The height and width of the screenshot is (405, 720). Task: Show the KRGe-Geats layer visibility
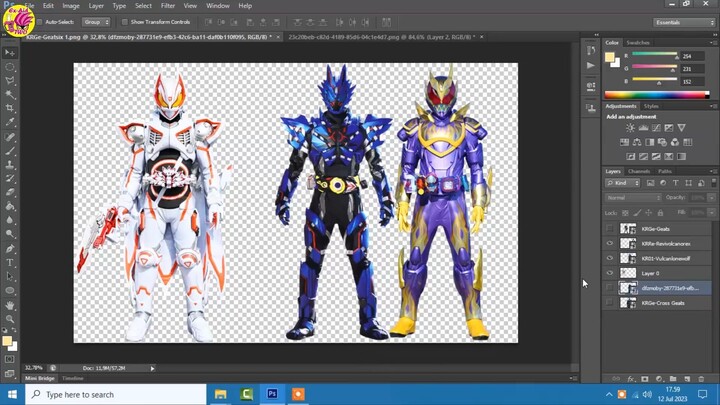[609, 229]
